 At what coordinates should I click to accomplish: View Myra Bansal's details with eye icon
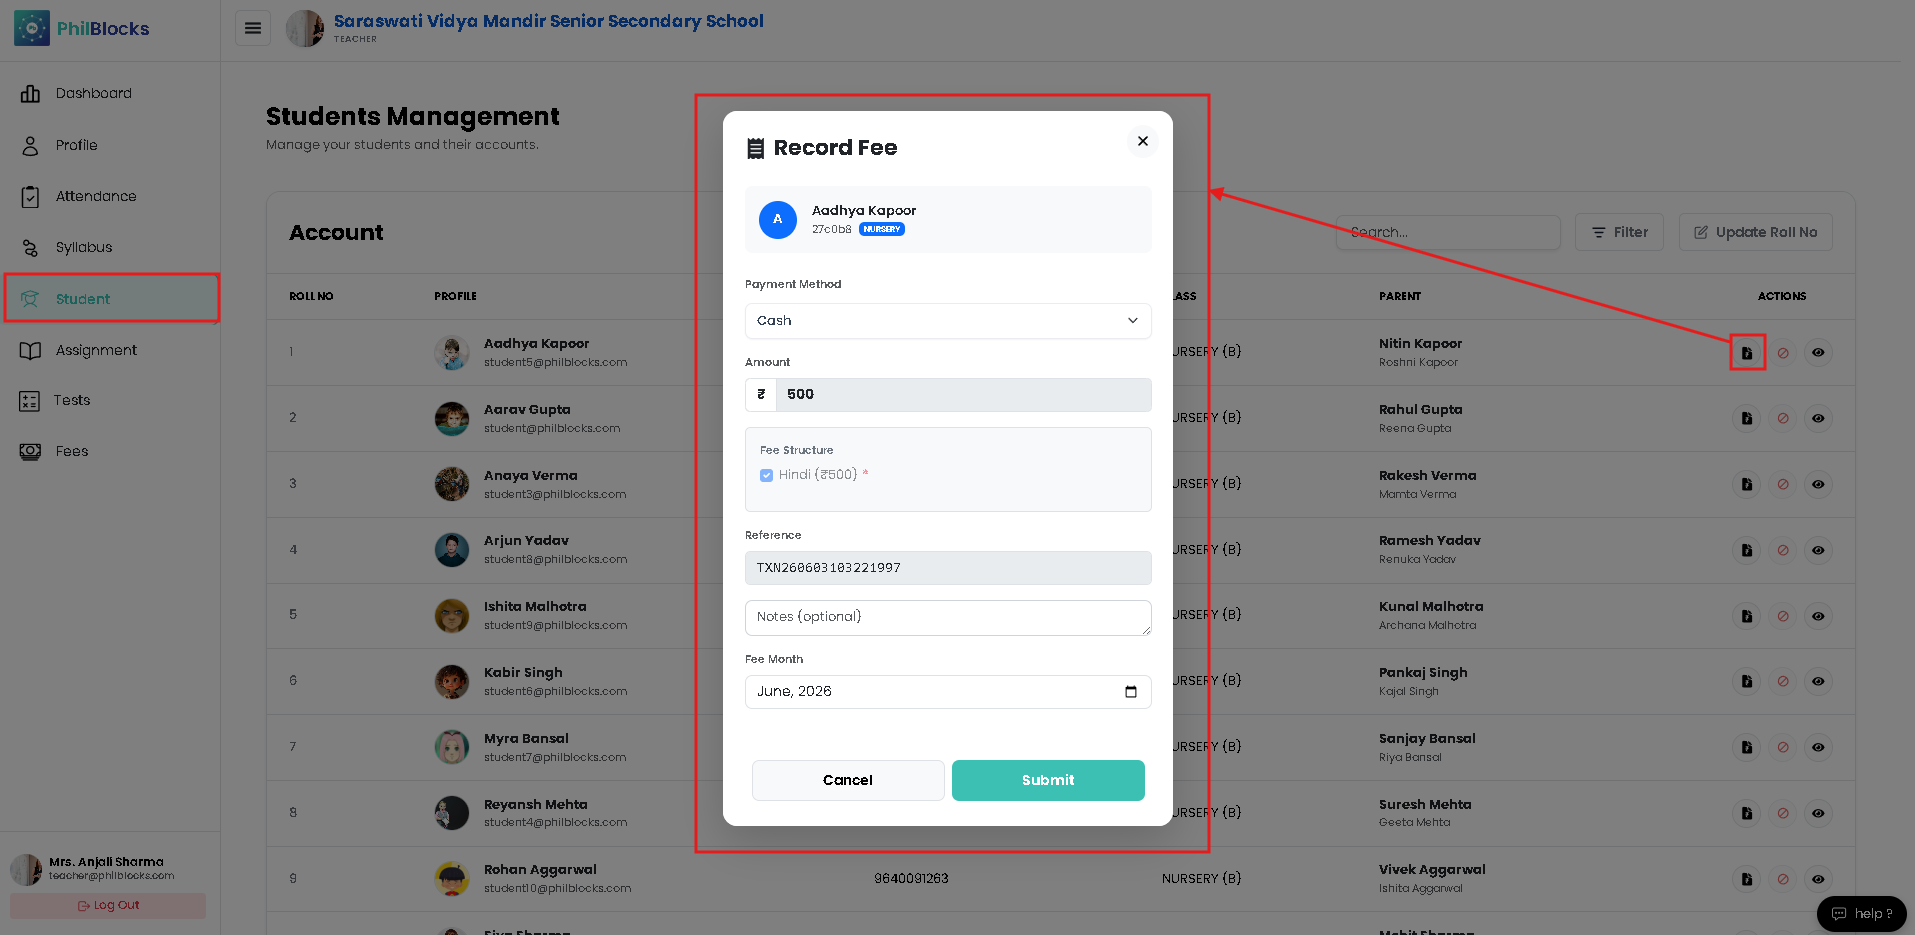(x=1818, y=747)
